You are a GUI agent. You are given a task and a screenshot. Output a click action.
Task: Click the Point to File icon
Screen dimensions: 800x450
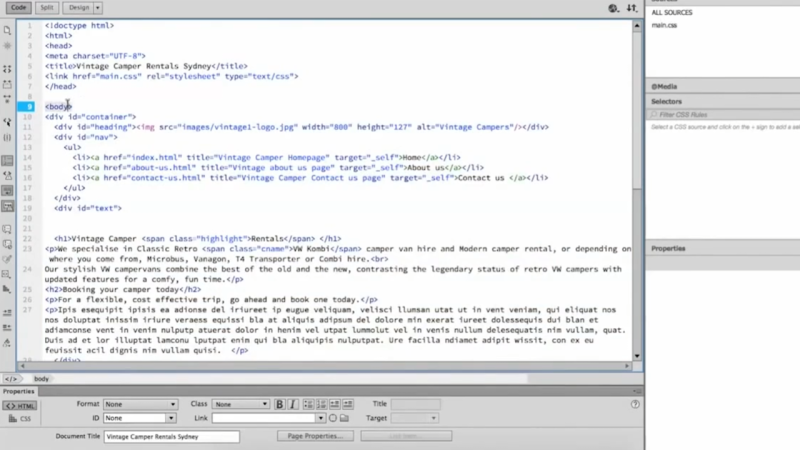pos(333,418)
